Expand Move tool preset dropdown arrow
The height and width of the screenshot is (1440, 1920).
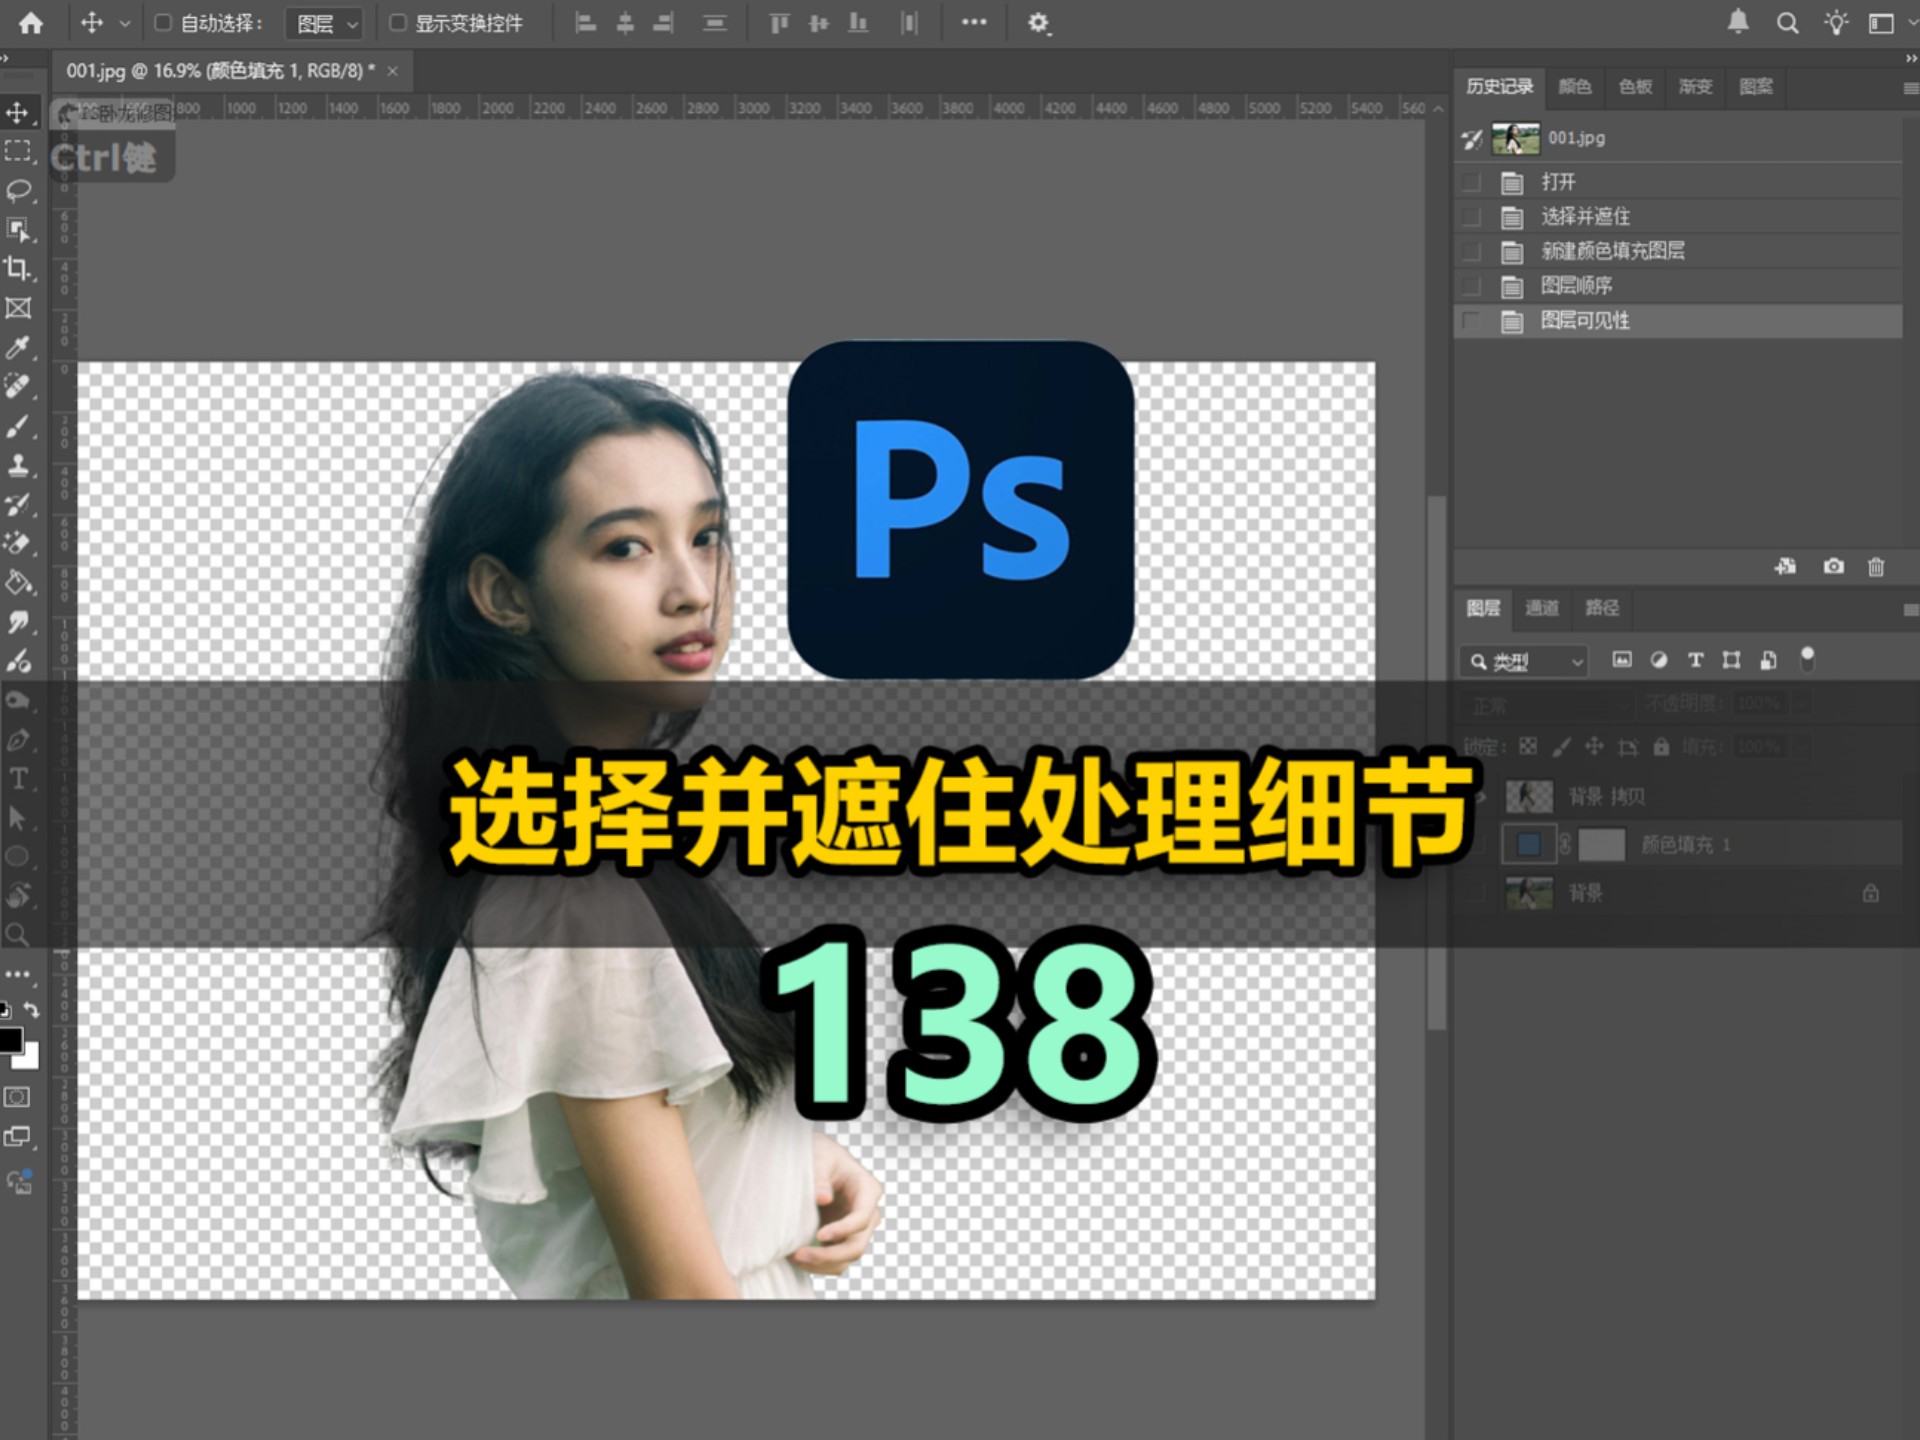pyautogui.click(x=125, y=23)
